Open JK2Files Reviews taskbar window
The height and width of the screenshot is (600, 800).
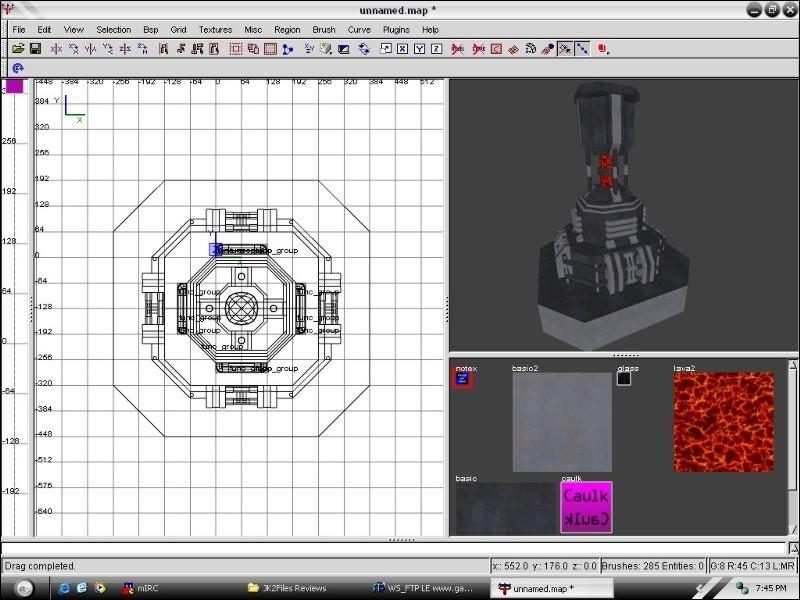click(295, 588)
